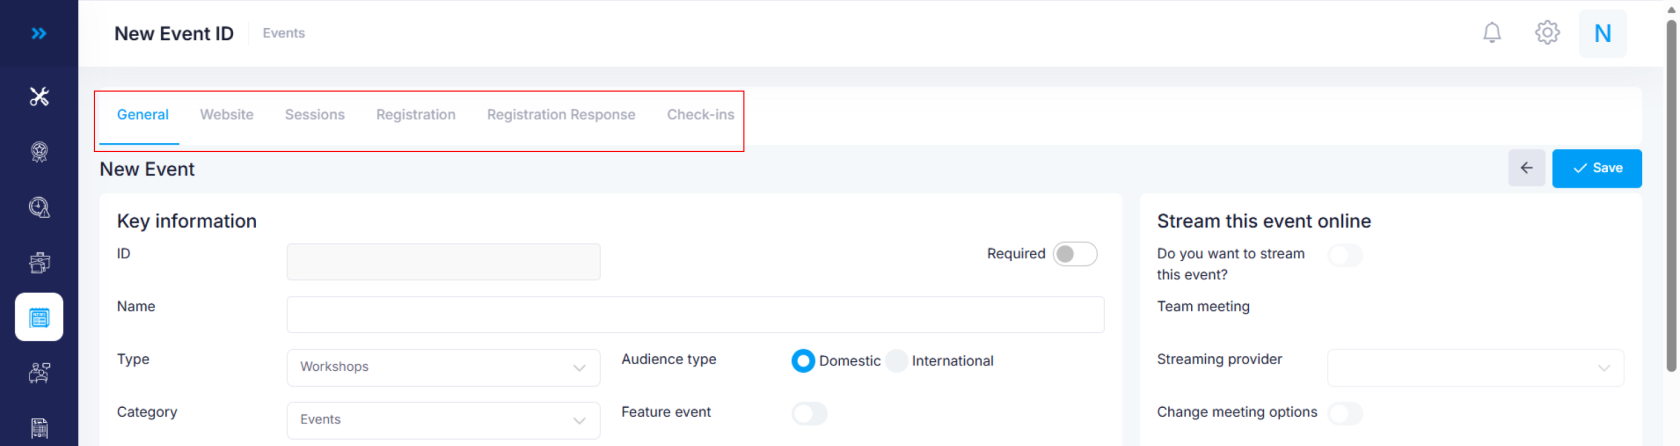Select the International audience type
Screen dimensions: 1680x446
[898, 361]
